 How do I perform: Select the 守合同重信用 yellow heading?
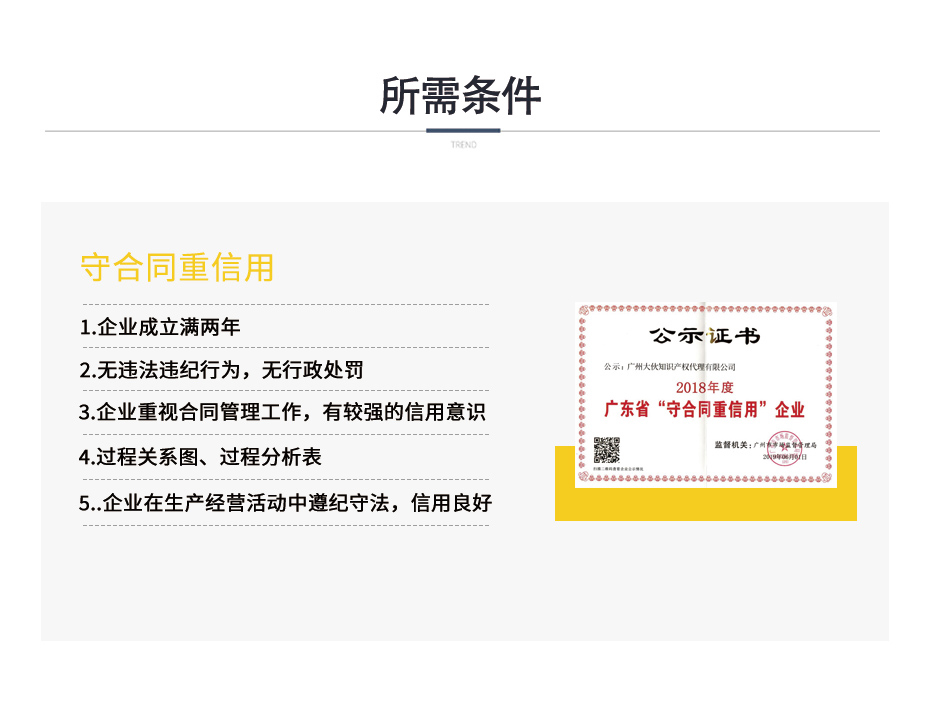pos(177,267)
